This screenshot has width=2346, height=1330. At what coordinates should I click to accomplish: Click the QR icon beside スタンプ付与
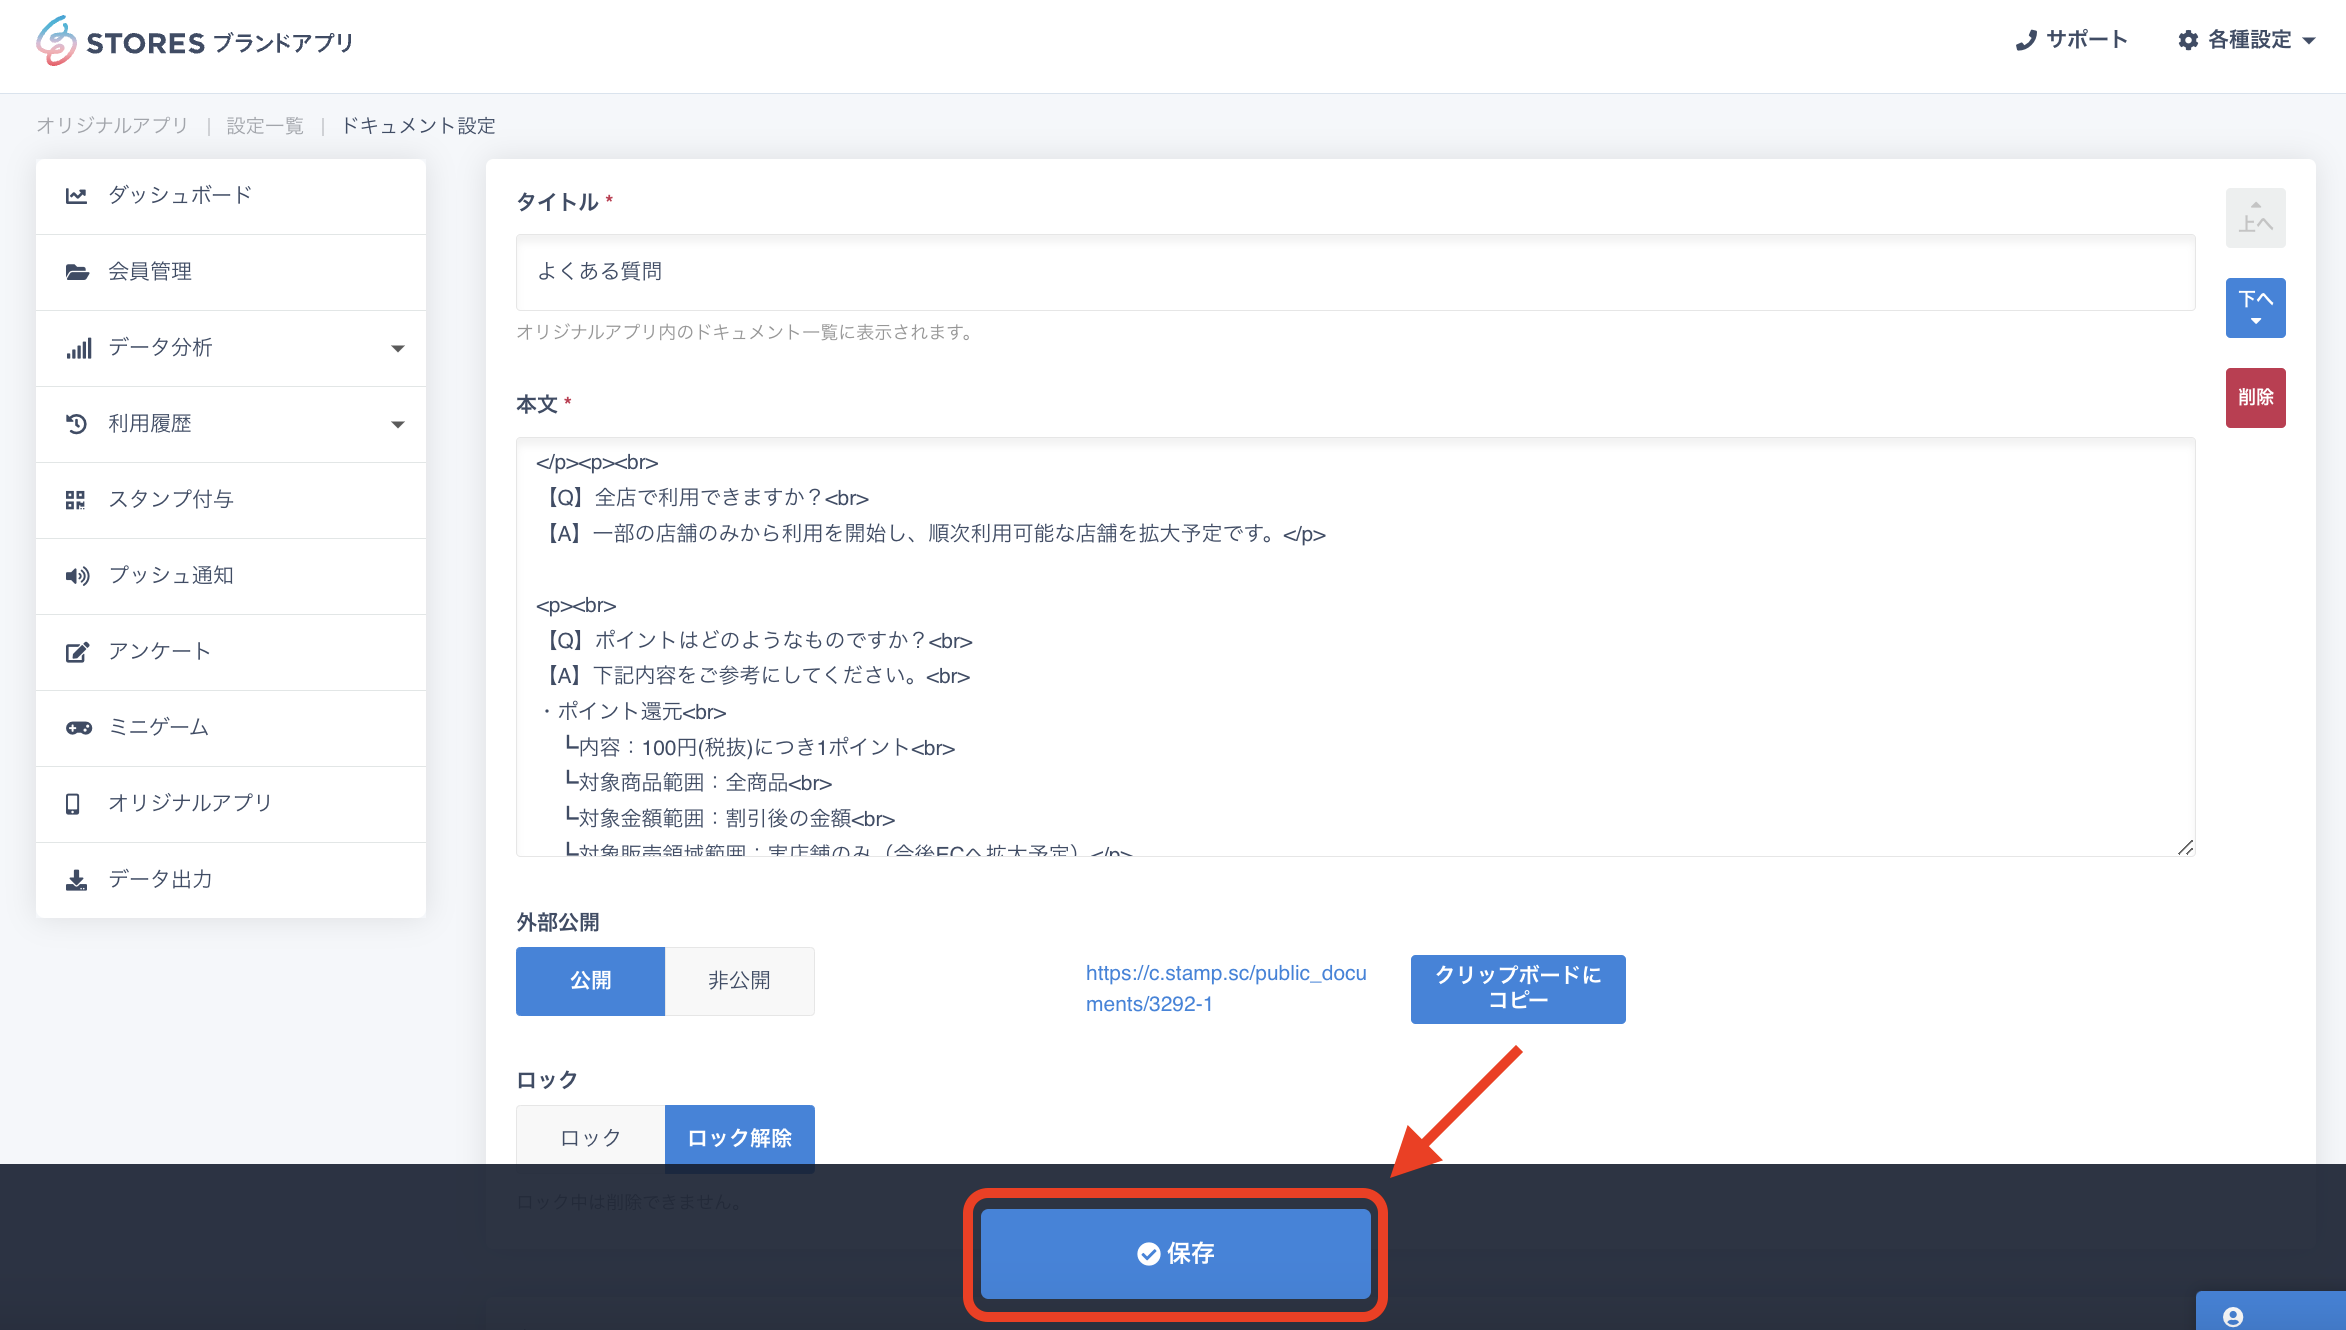76,500
